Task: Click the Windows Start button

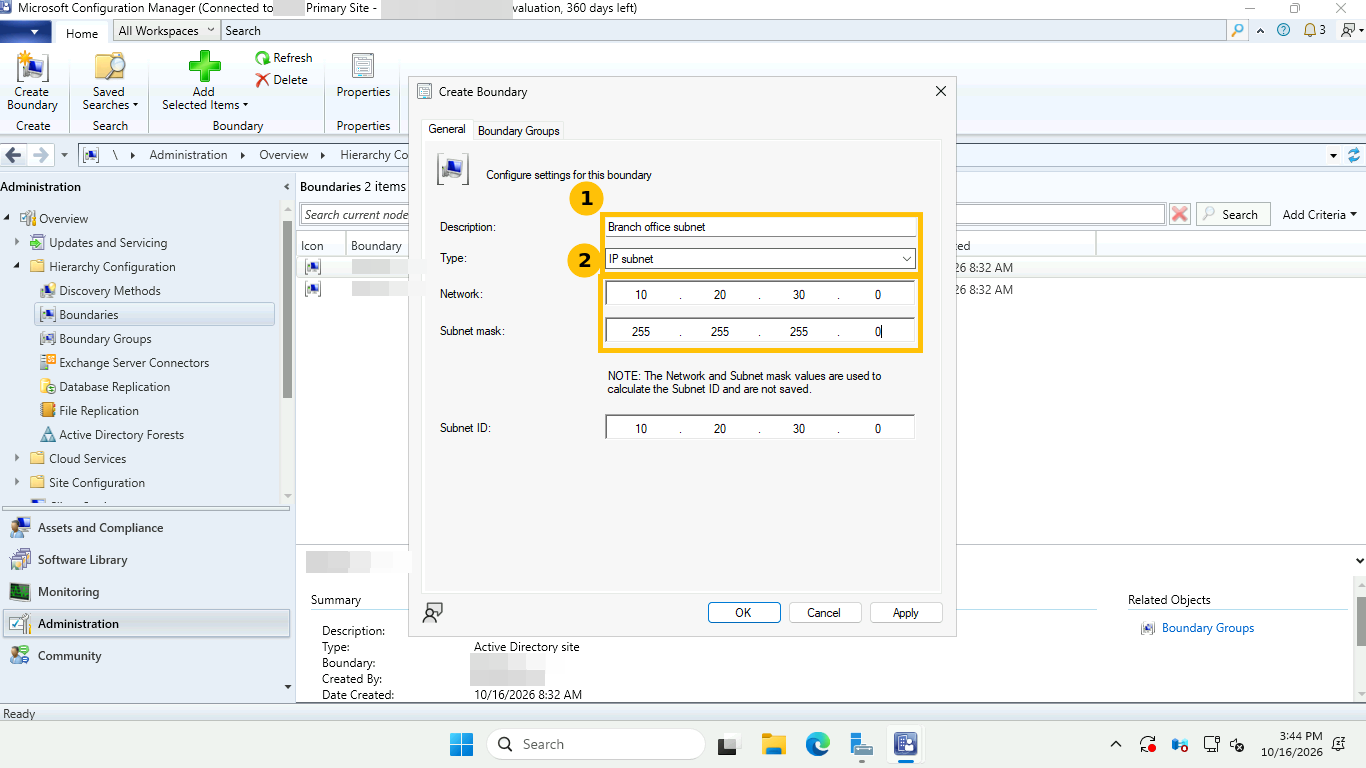Action: click(461, 744)
